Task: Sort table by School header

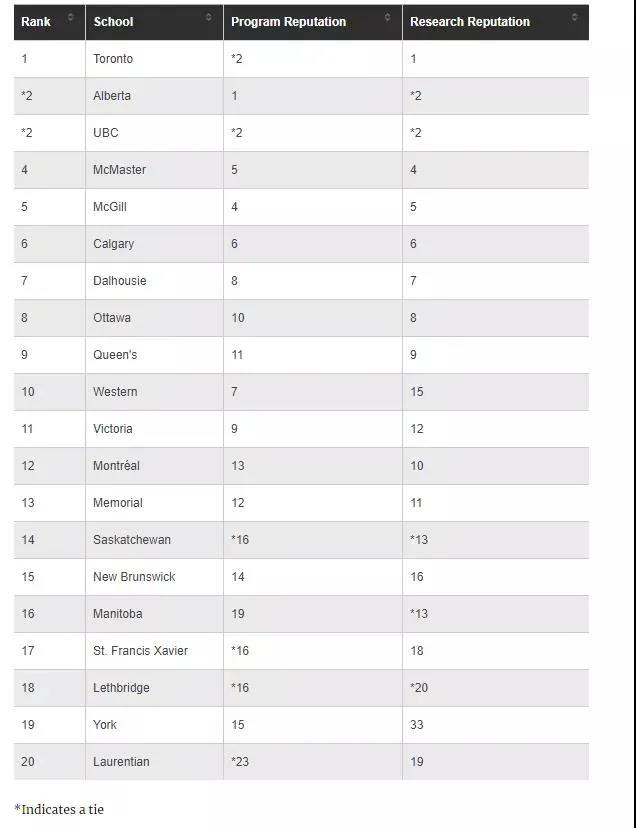Action: click(x=113, y=22)
